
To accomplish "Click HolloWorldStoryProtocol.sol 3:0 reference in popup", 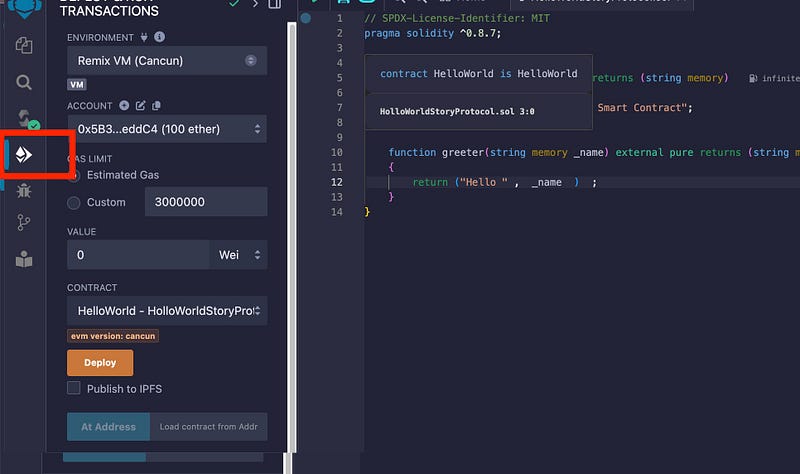I will click(457, 111).
